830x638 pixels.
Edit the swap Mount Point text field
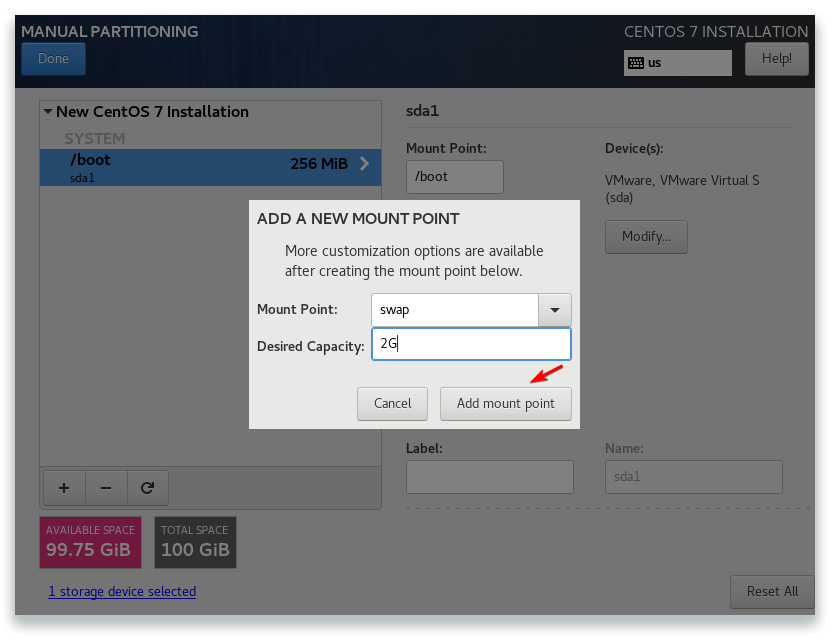coord(455,310)
